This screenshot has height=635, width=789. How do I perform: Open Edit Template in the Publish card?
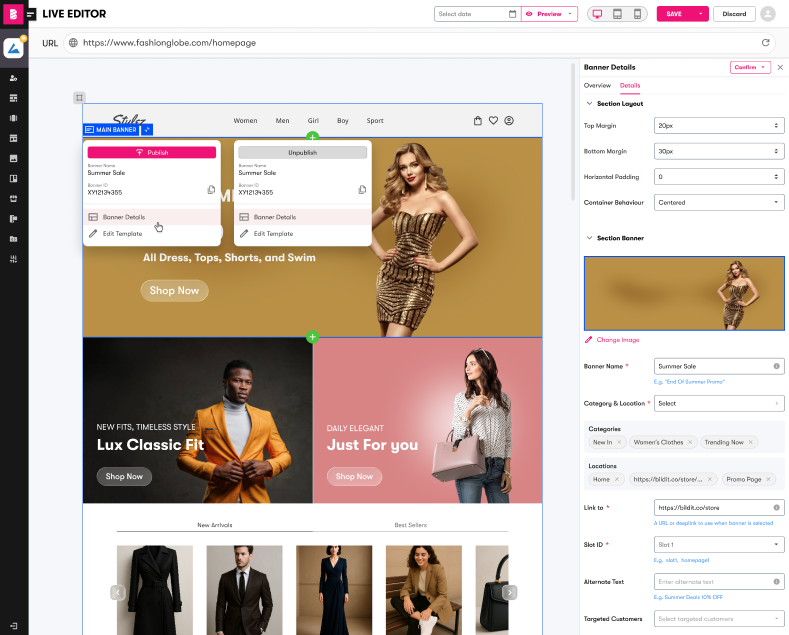click(x=151, y=234)
